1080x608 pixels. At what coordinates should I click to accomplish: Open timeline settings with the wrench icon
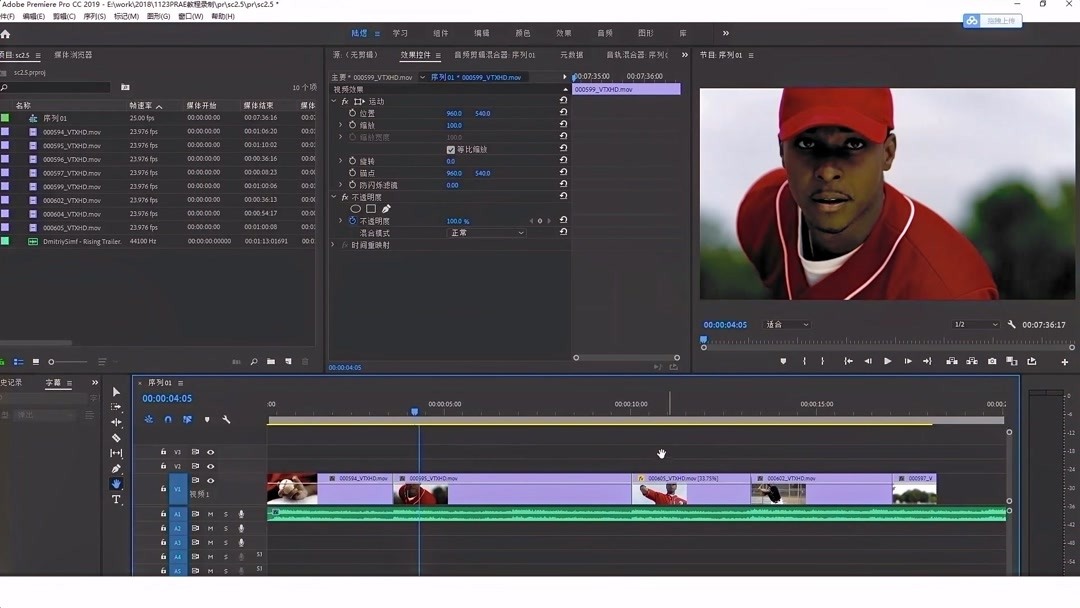(226, 419)
